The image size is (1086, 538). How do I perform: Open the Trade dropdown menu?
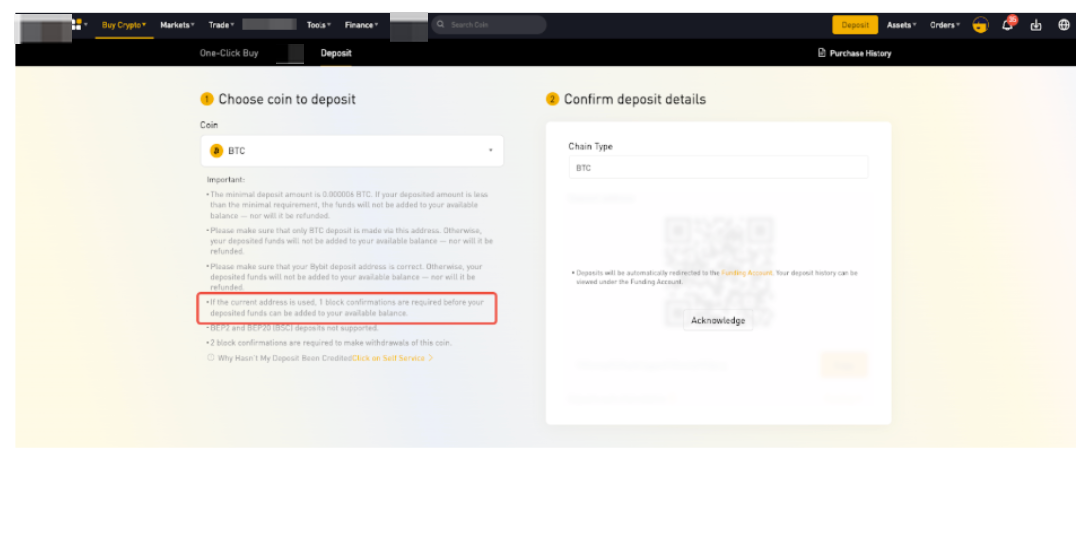point(221,25)
